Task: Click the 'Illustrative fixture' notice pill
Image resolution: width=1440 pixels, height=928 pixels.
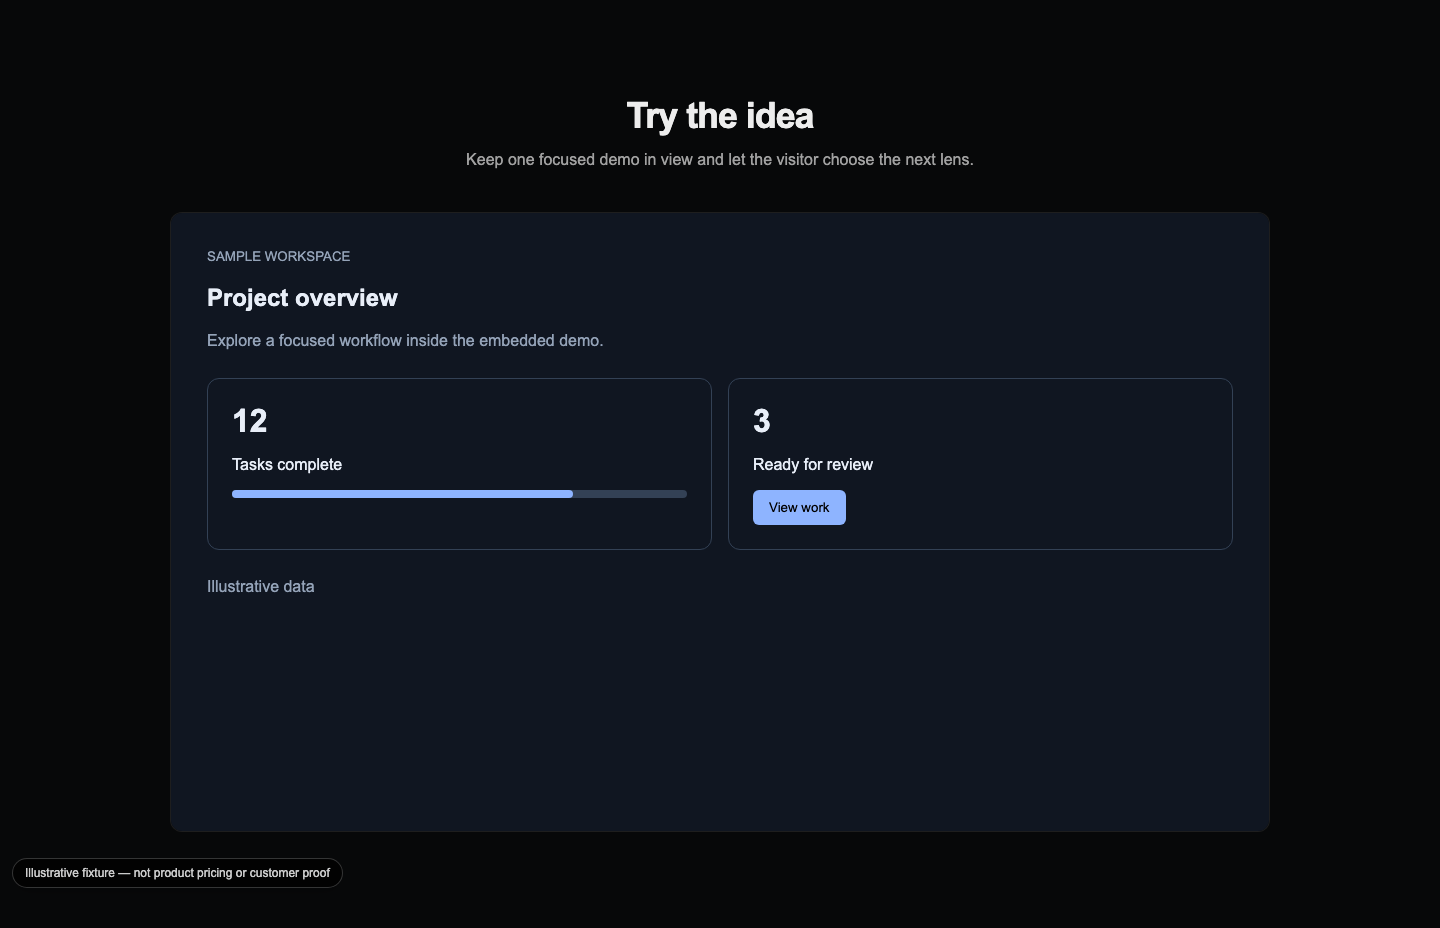Action: (x=177, y=873)
